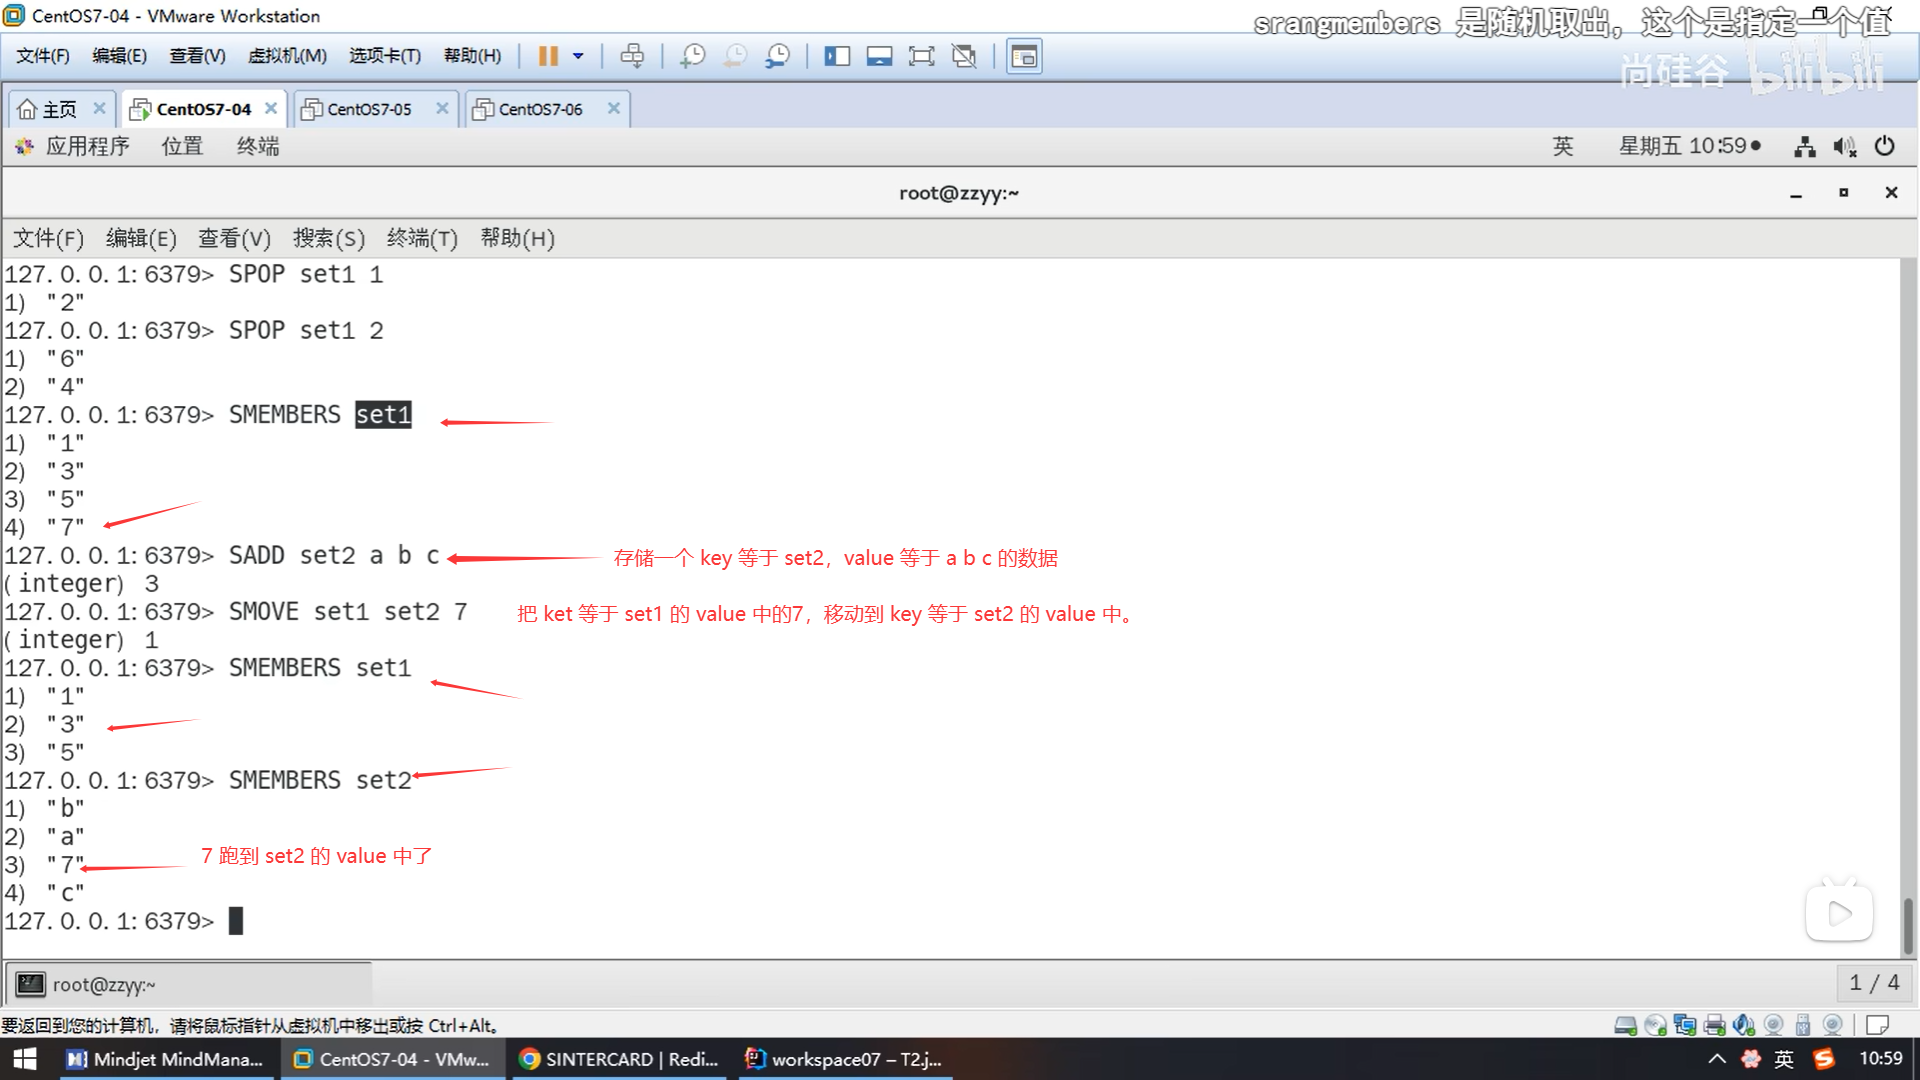Click the terminal vertical scrollbar thumb
This screenshot has height=1080, width=1920.
(1908, 925)
